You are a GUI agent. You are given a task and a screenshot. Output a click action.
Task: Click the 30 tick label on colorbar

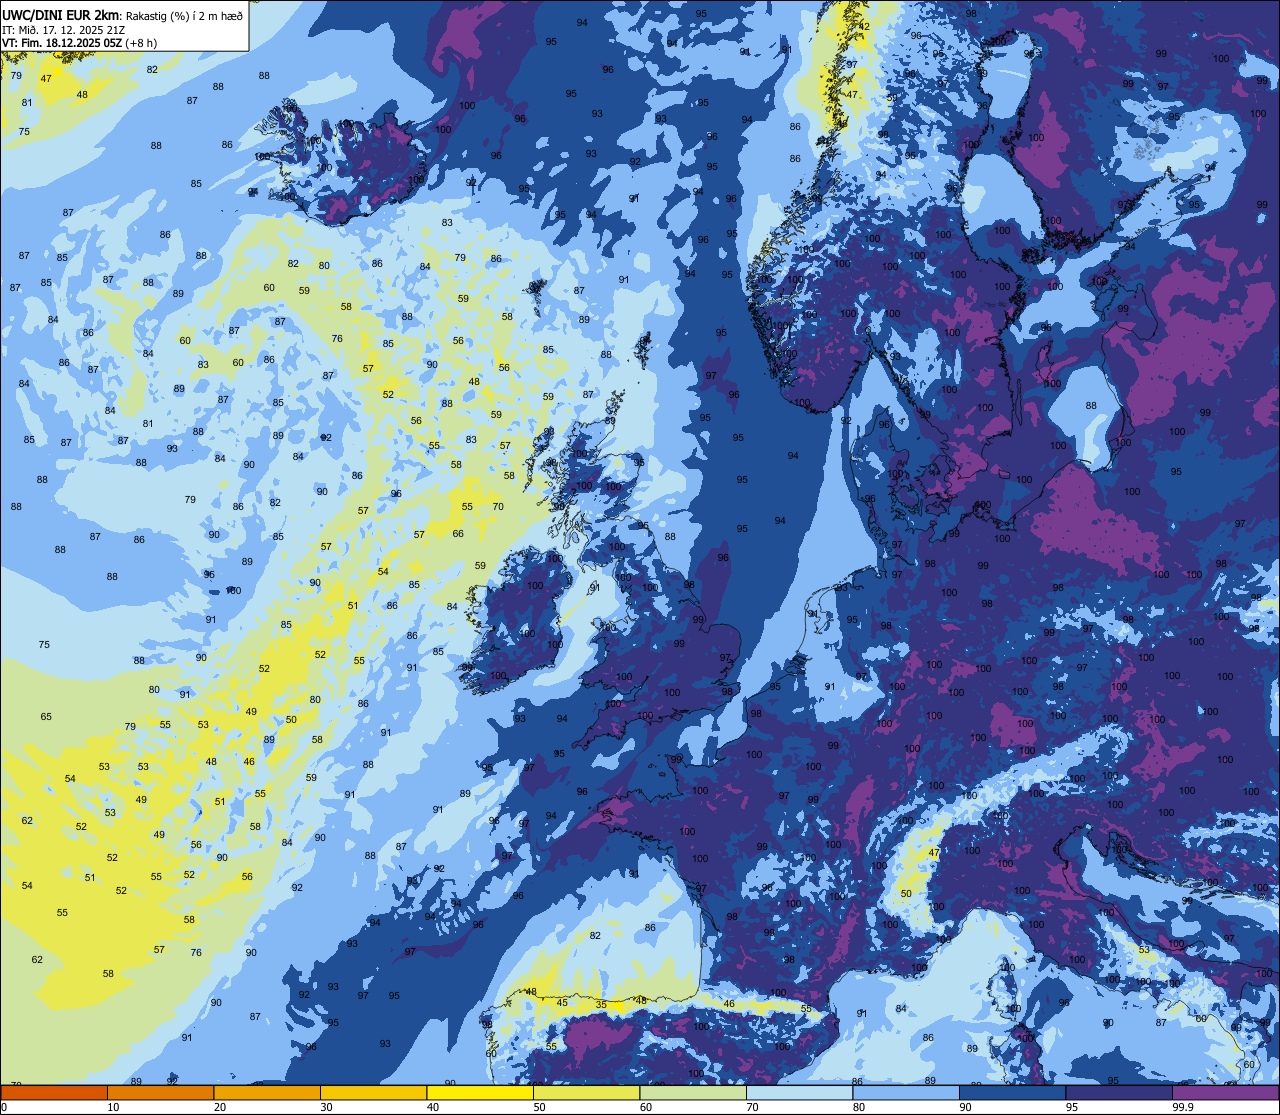326,1107
